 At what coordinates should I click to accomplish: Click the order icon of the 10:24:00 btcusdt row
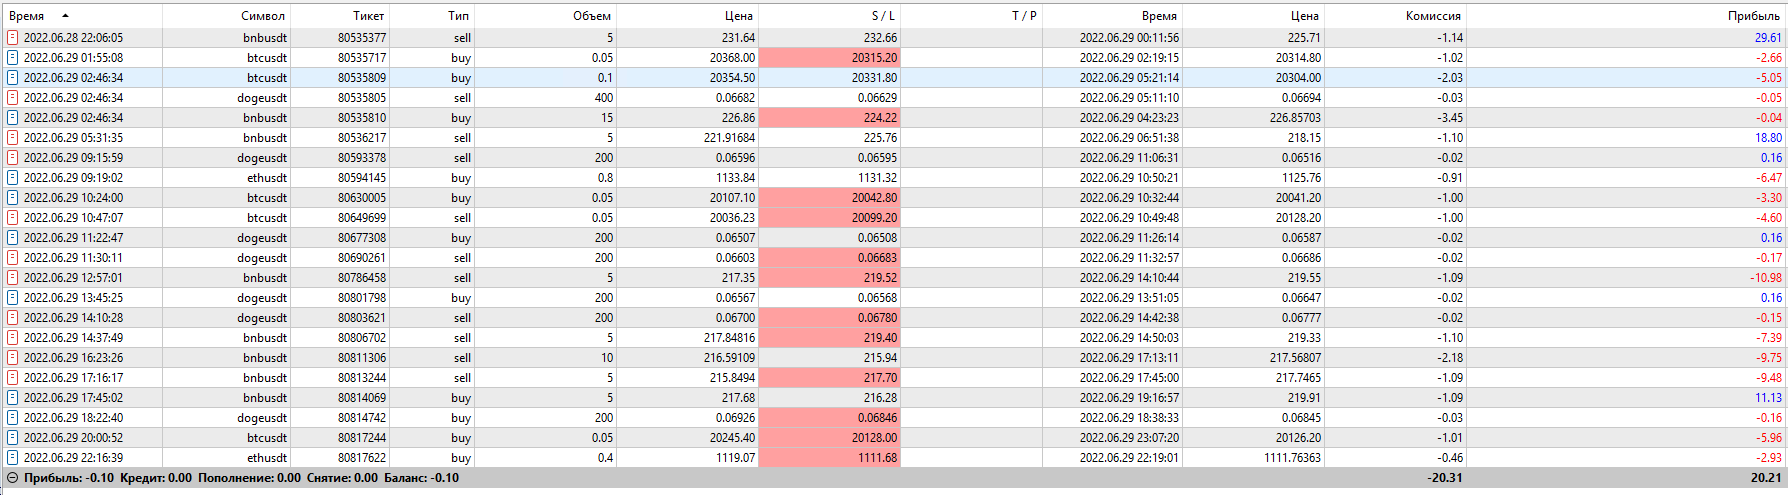[13, 198]
